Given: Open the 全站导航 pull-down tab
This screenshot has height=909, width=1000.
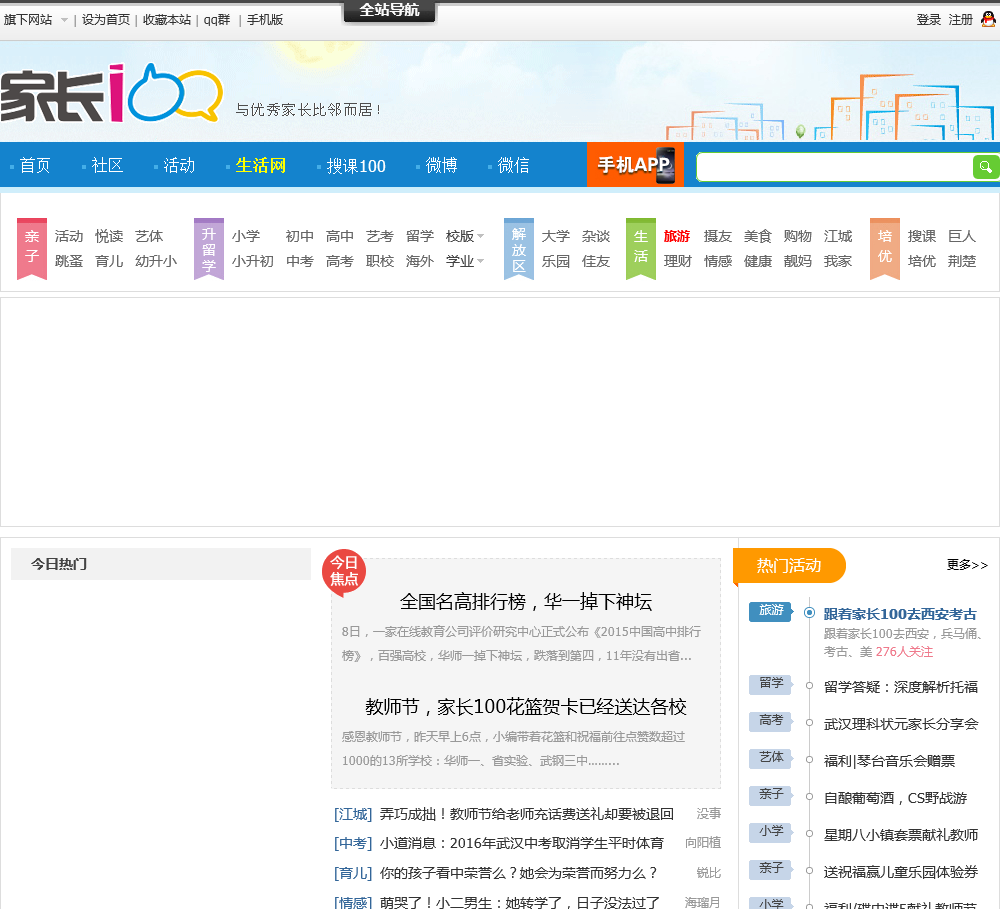Looking at the screenshot, I should [389, 11].
